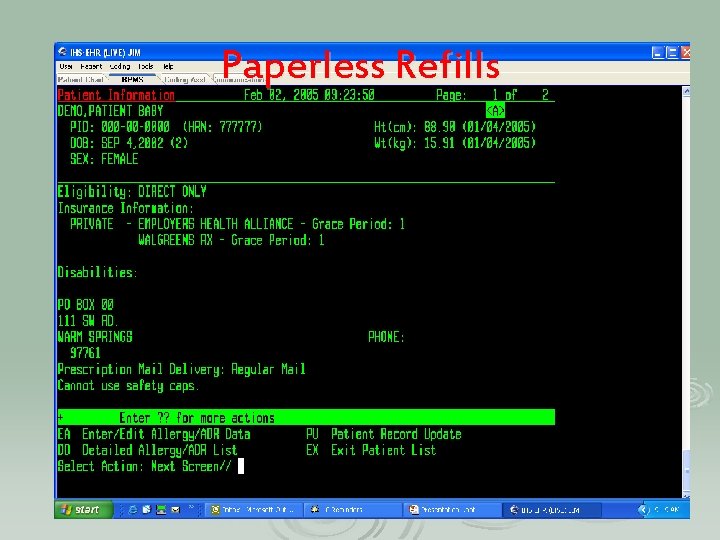Open the Report menu in the menu bar
This screenshot has height=540, width=720.
pyautogui.click(x=91, y=67)
